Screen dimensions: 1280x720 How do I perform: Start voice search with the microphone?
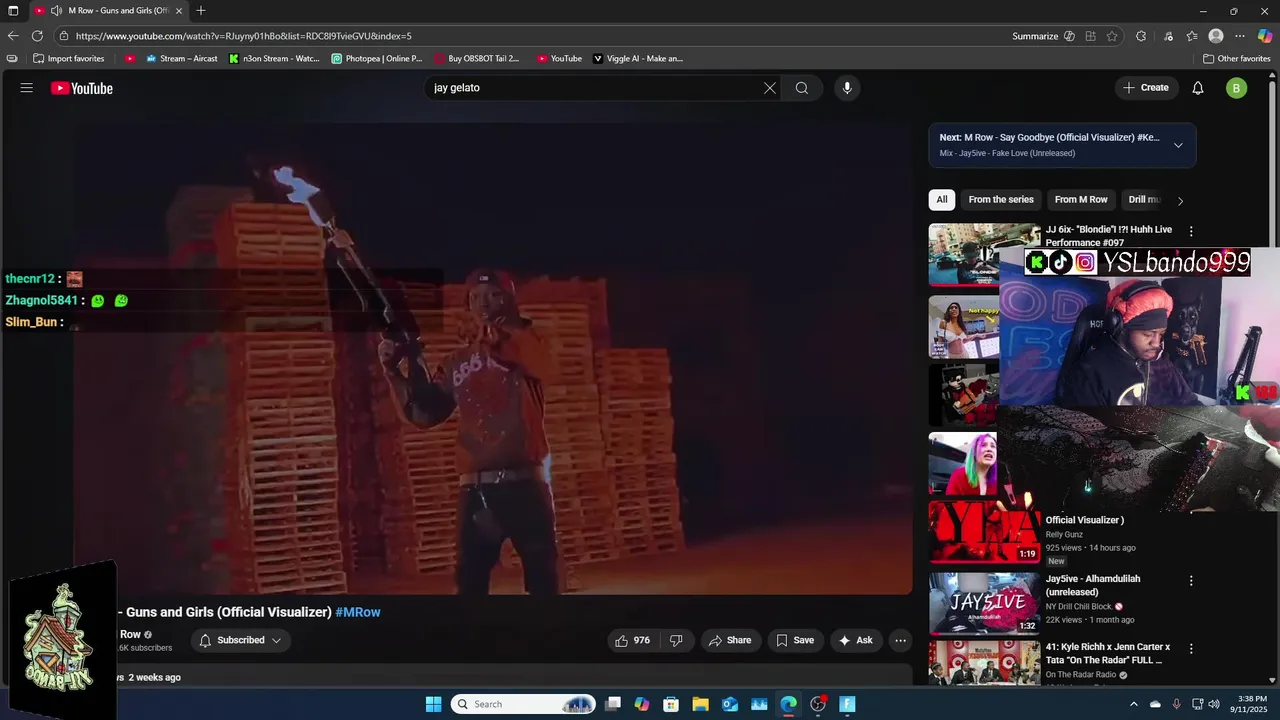(847, 88)
